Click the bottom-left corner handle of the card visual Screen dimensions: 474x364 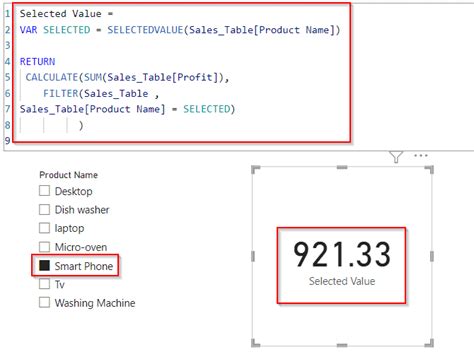(x=255, y=343)
